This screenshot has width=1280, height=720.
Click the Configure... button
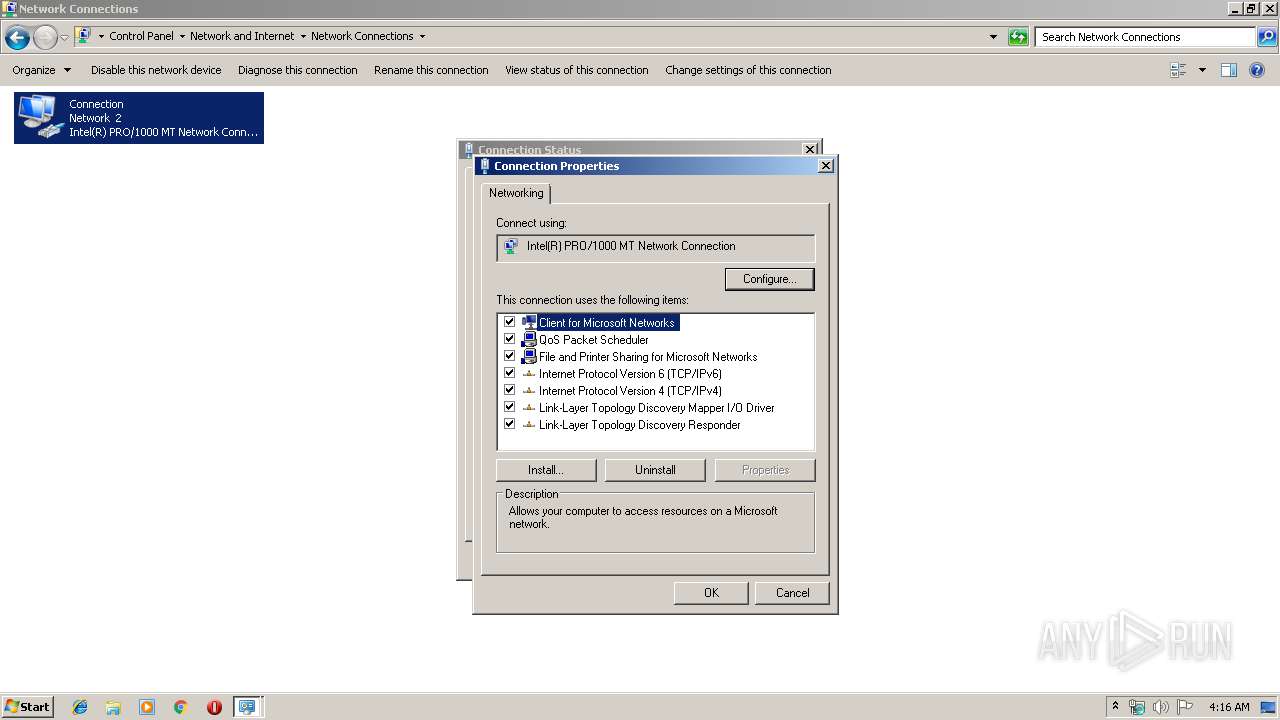769,279
